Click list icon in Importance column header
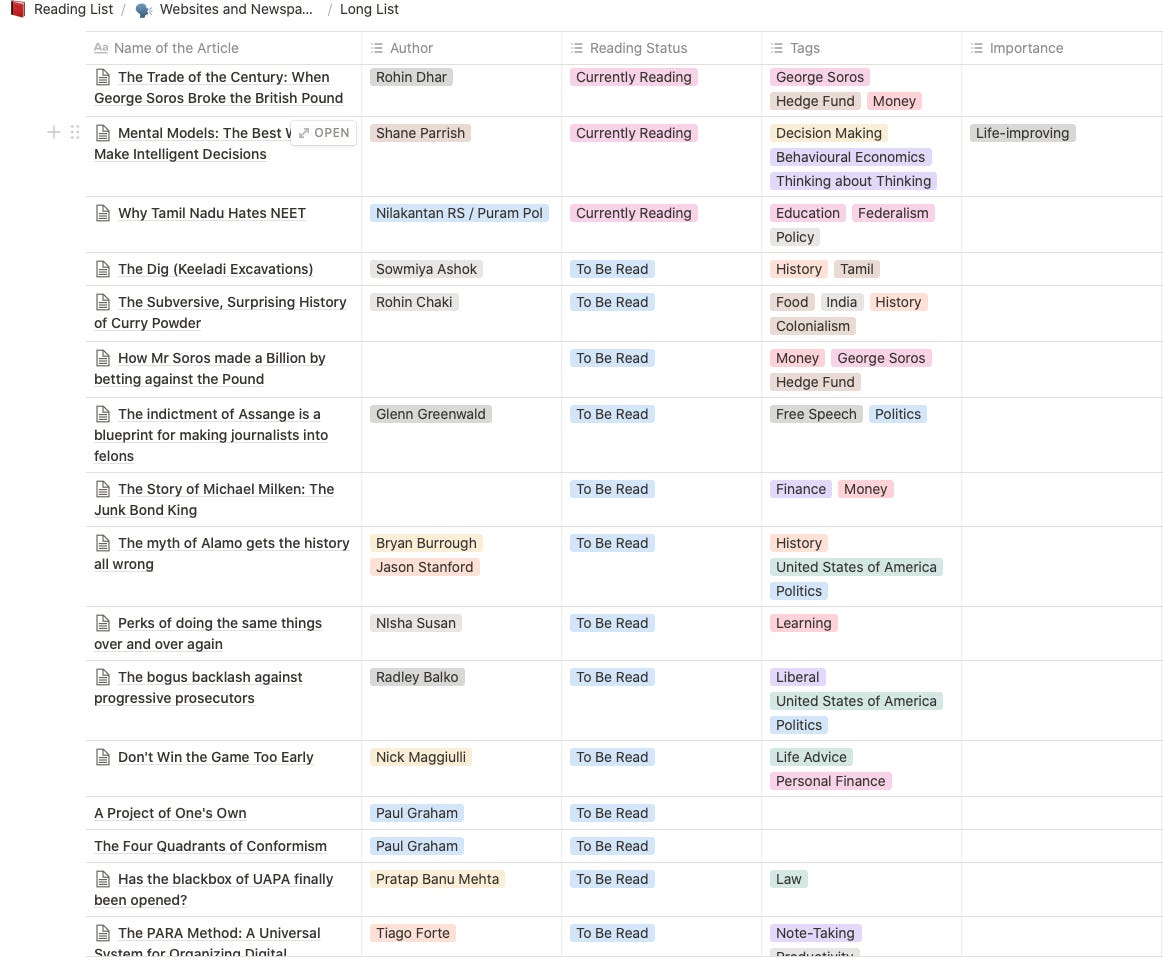The image size is (1163, 966). pyautogui.click(x=976, y=48)
